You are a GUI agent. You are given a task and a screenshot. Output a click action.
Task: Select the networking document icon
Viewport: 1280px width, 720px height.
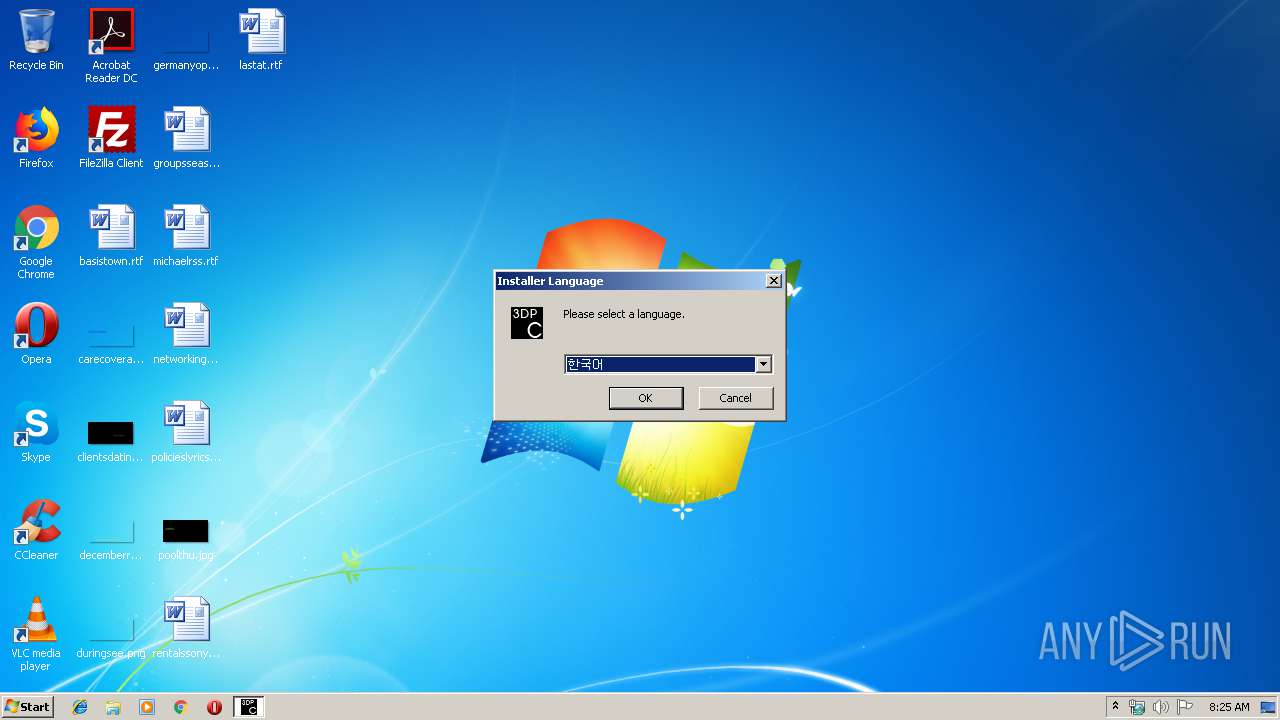click(186, 334)
